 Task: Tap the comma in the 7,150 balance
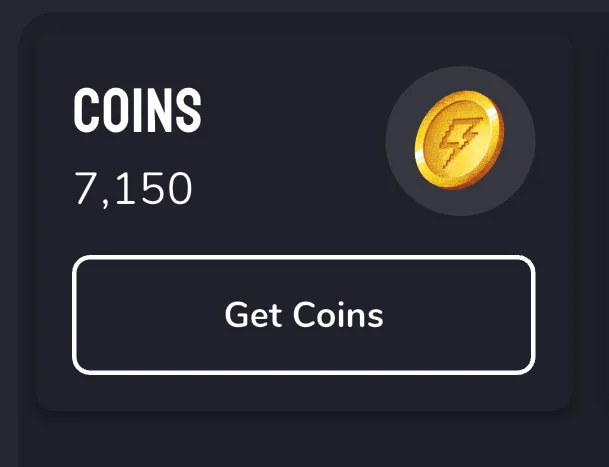105,203
